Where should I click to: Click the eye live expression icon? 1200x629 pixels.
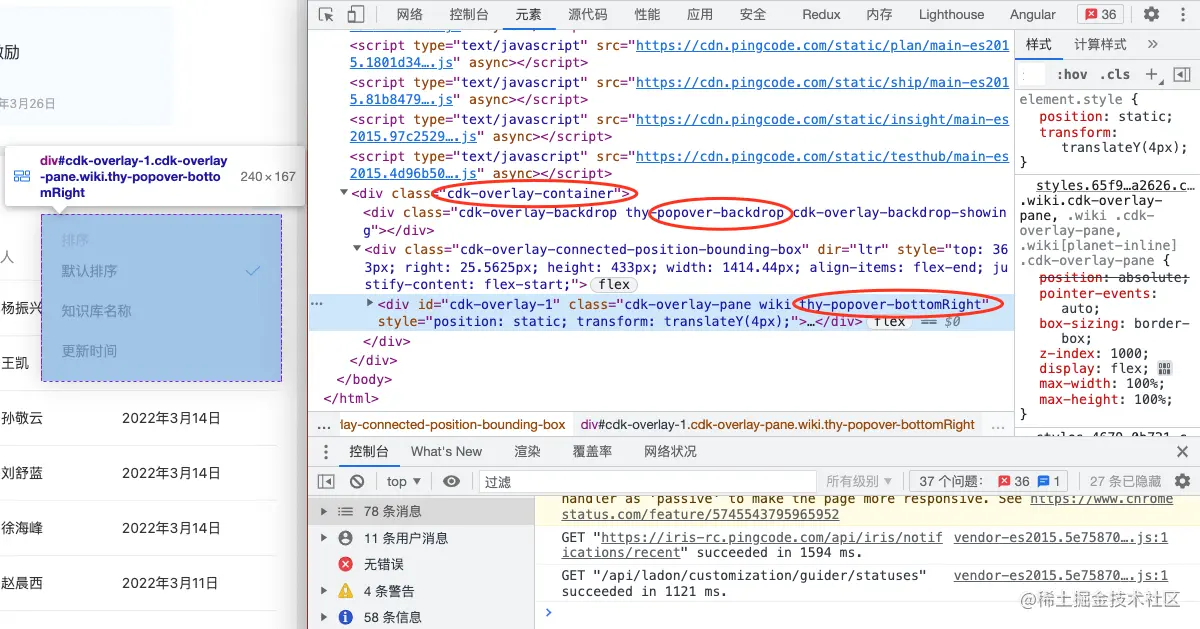pos(451,481)
